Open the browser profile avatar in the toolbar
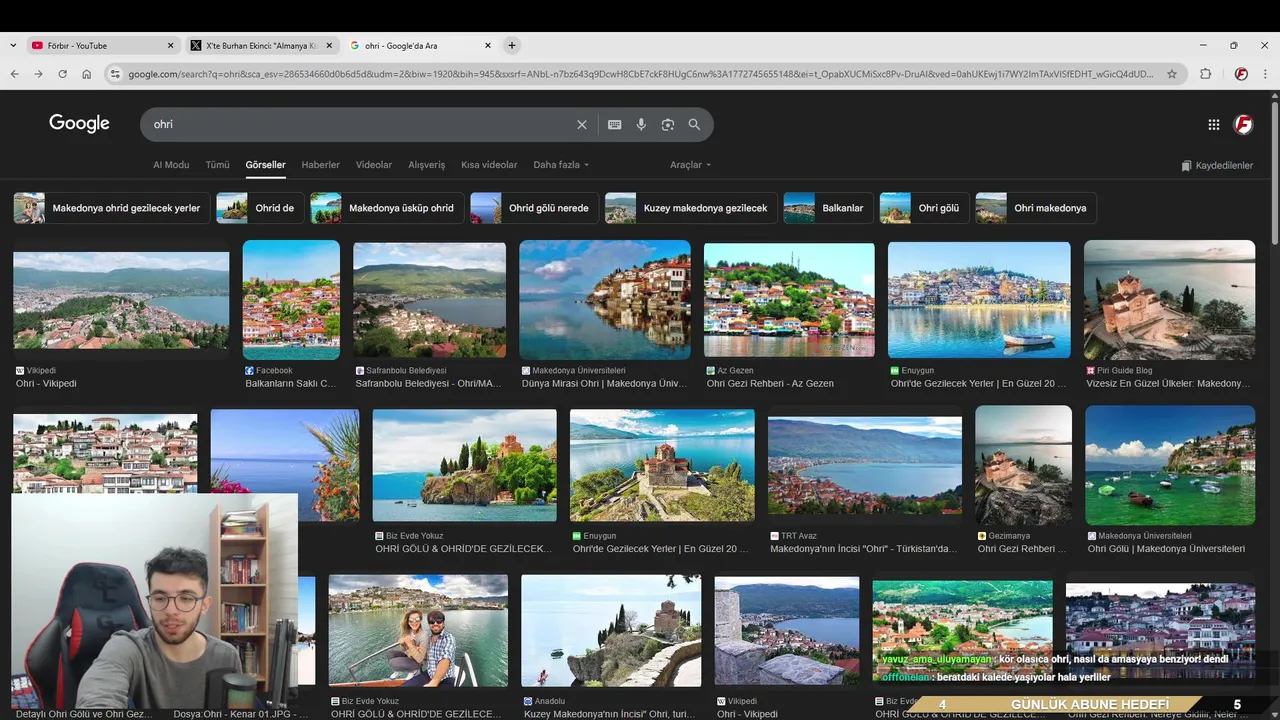1280x720 pixels. [x=1241, y=74]
